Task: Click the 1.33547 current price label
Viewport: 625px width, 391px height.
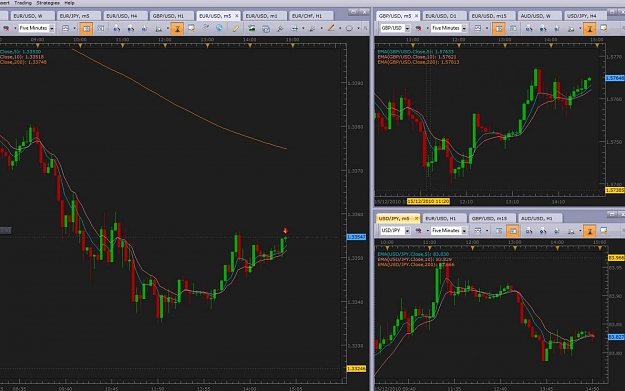Action: point(356,237)
